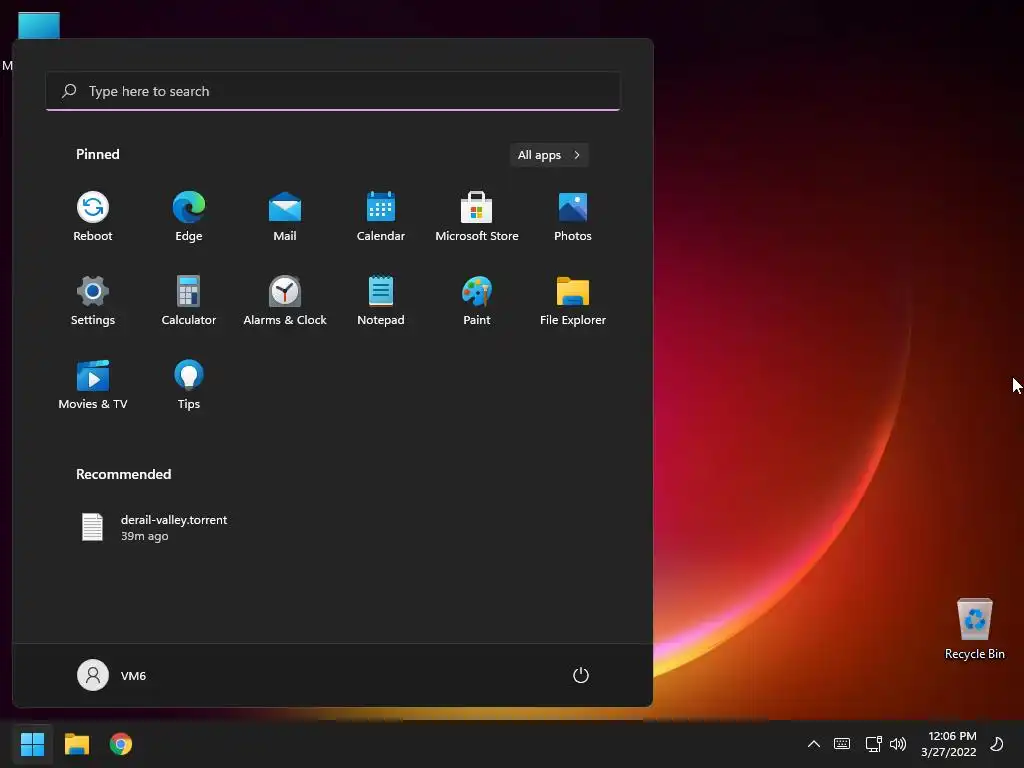The height and width of the screenshot is (768, 1024).
Task: Open the VM6 user account menu
Action: 112,675
